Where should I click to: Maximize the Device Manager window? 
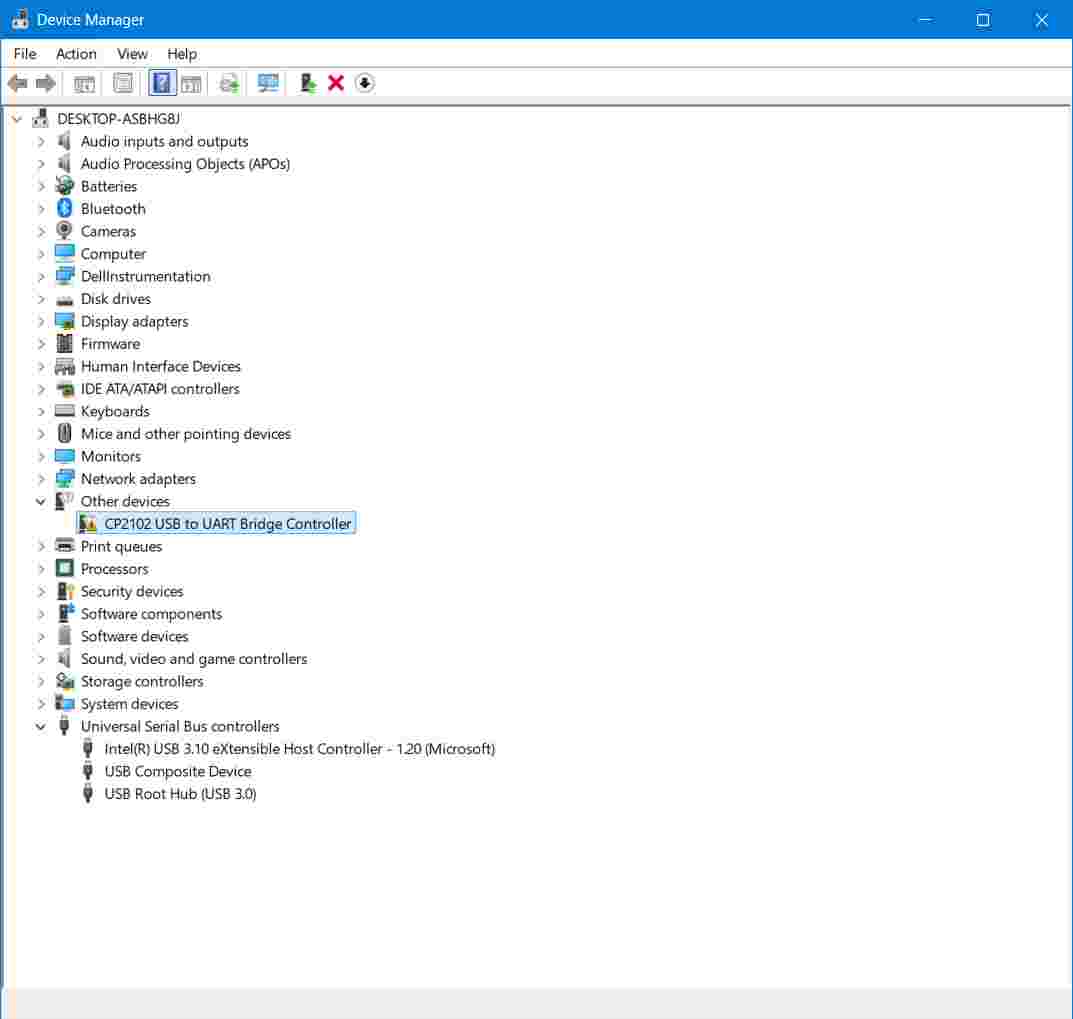click(x=983, y=20)
